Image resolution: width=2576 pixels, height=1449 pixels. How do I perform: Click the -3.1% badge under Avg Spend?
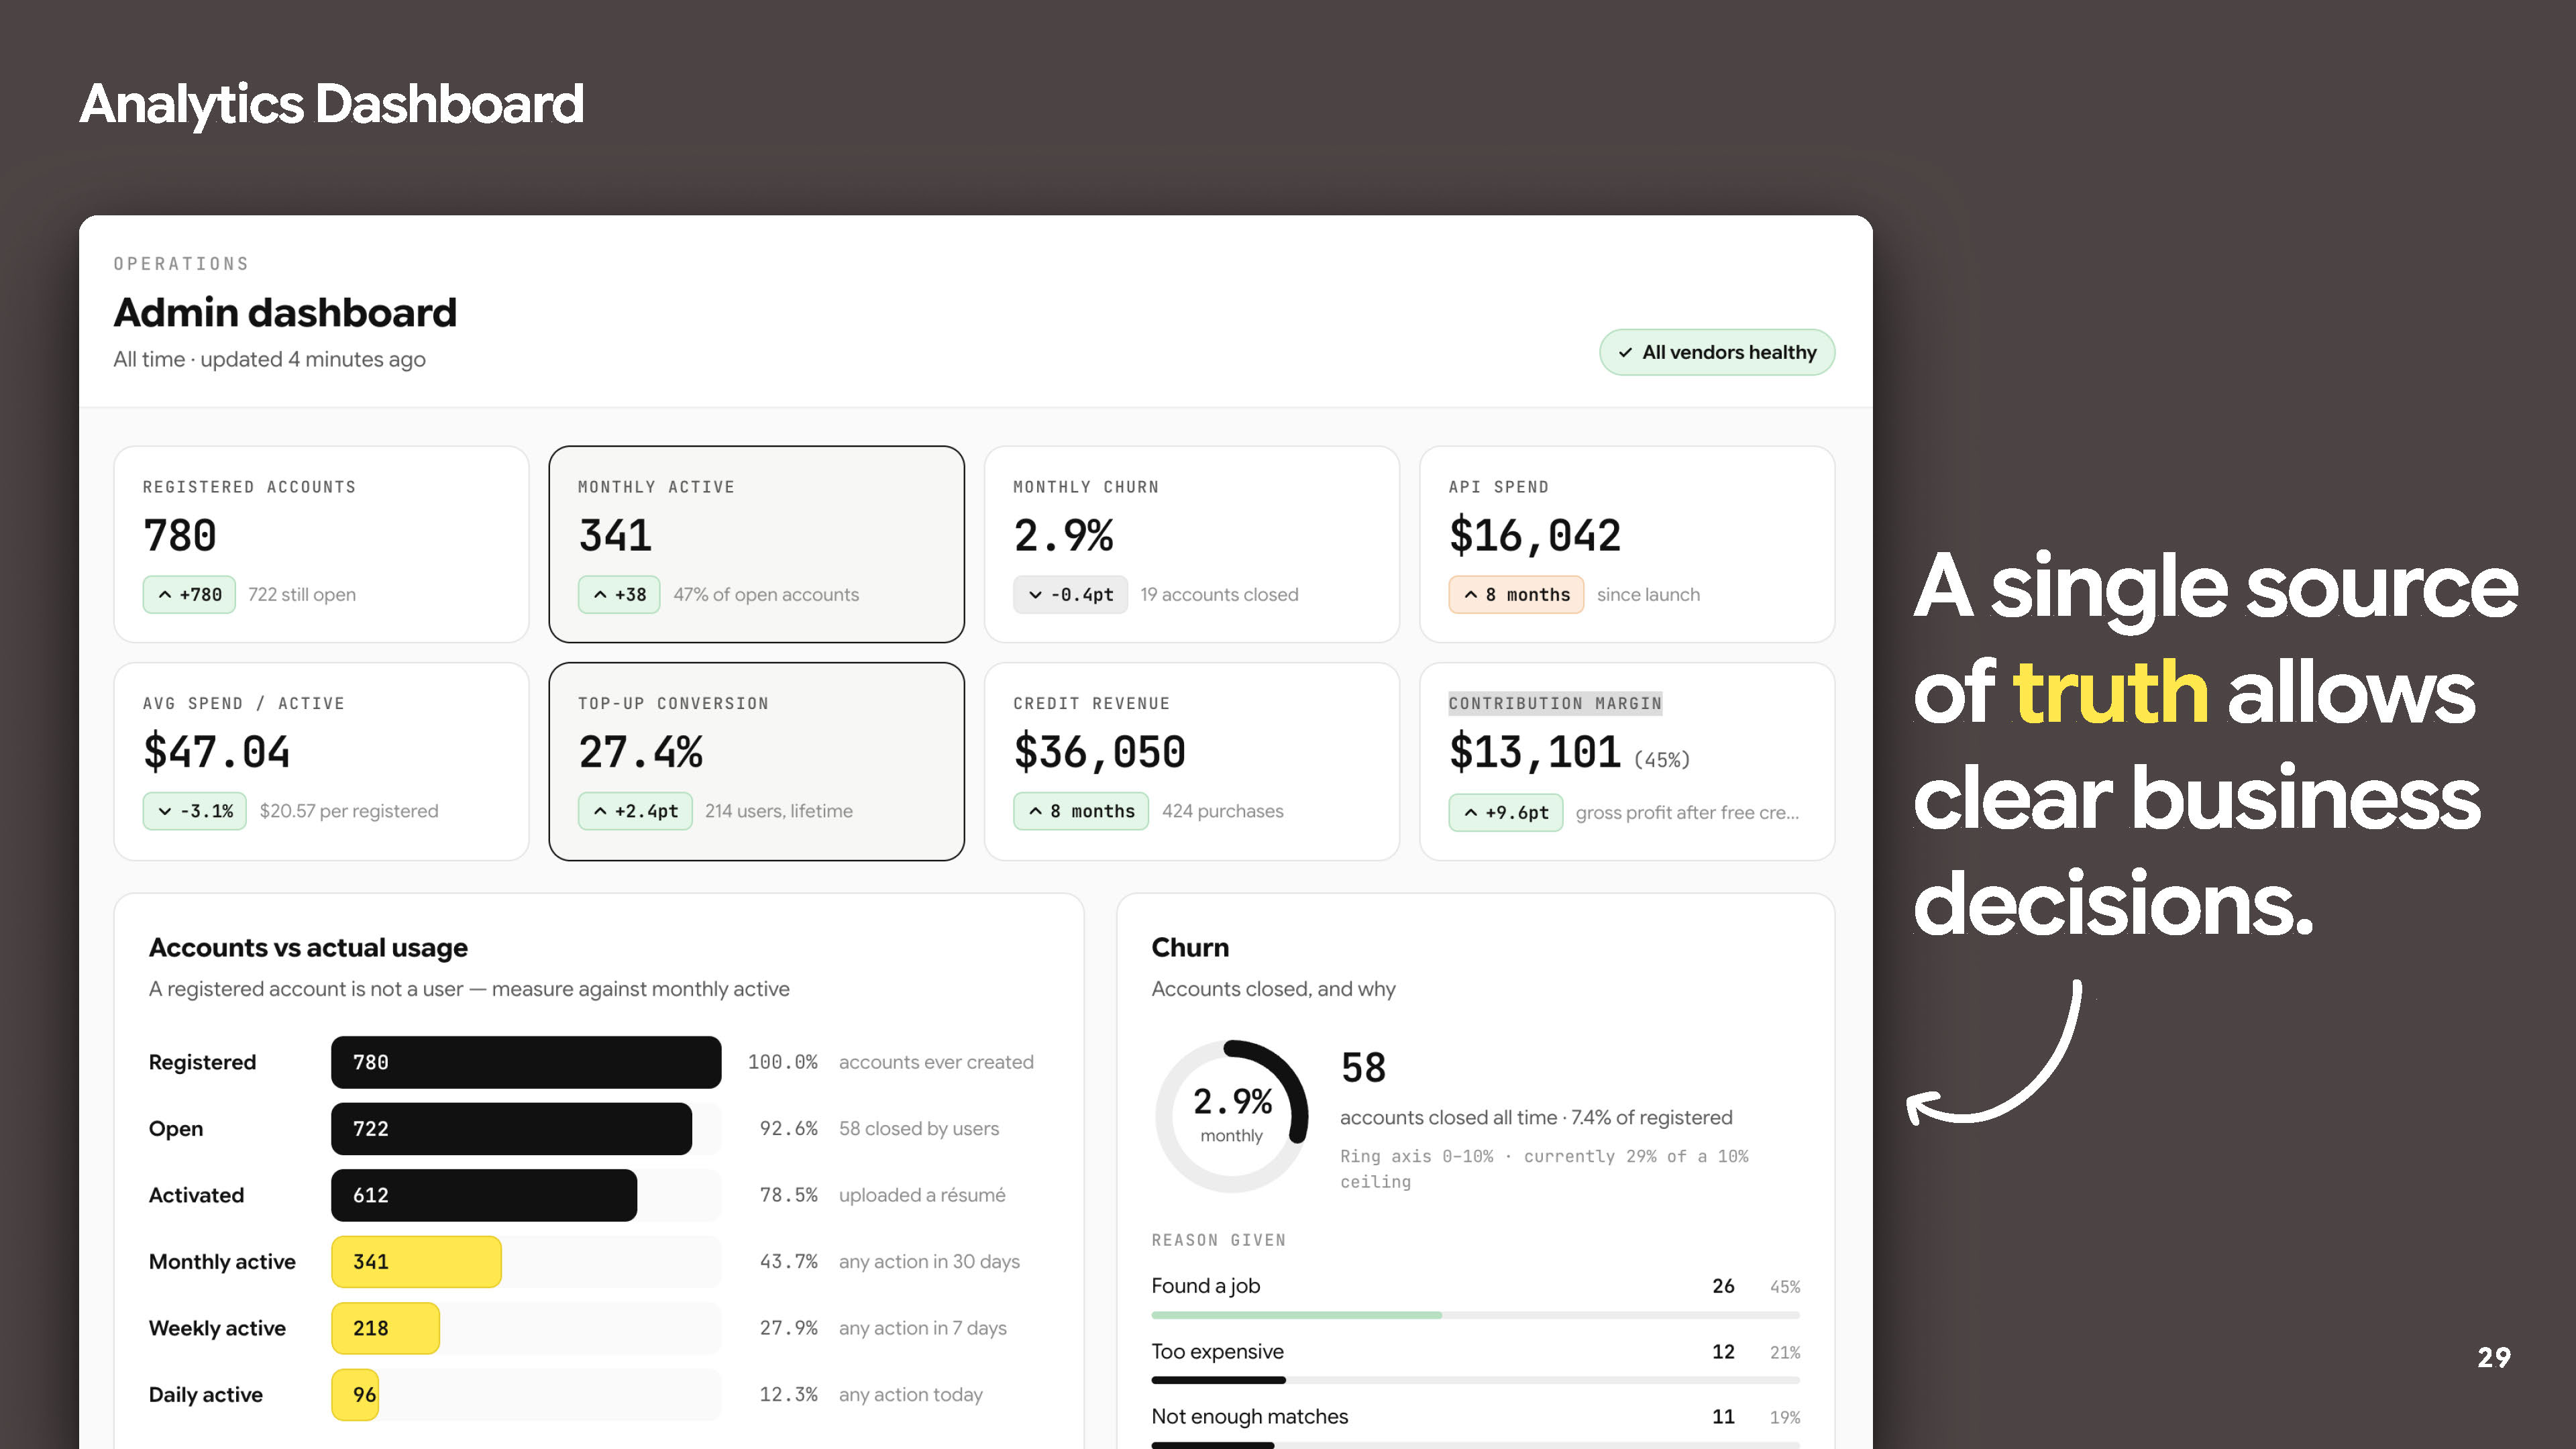click(x=195, y=811)
